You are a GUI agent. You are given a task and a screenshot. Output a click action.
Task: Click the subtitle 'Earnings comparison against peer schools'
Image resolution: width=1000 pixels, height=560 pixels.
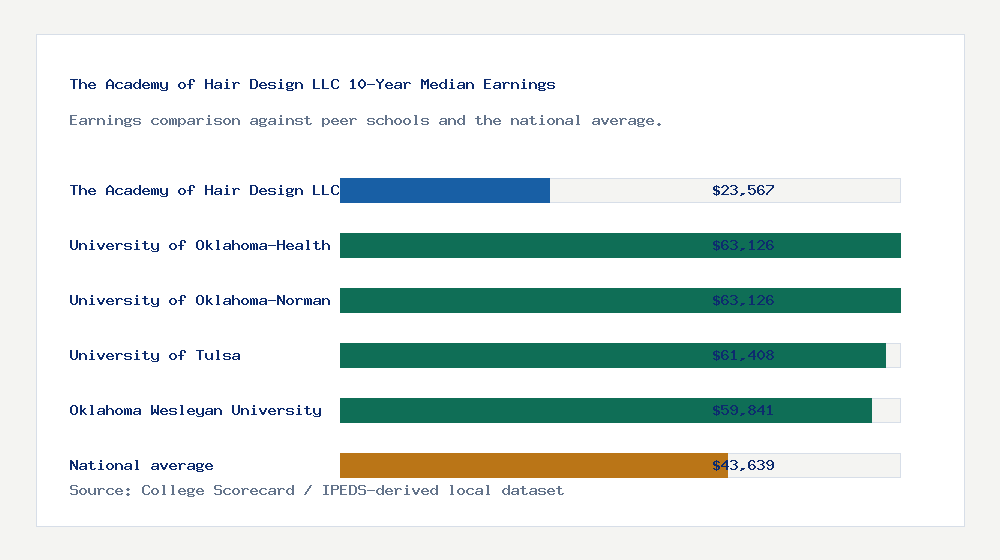(366, 121)
